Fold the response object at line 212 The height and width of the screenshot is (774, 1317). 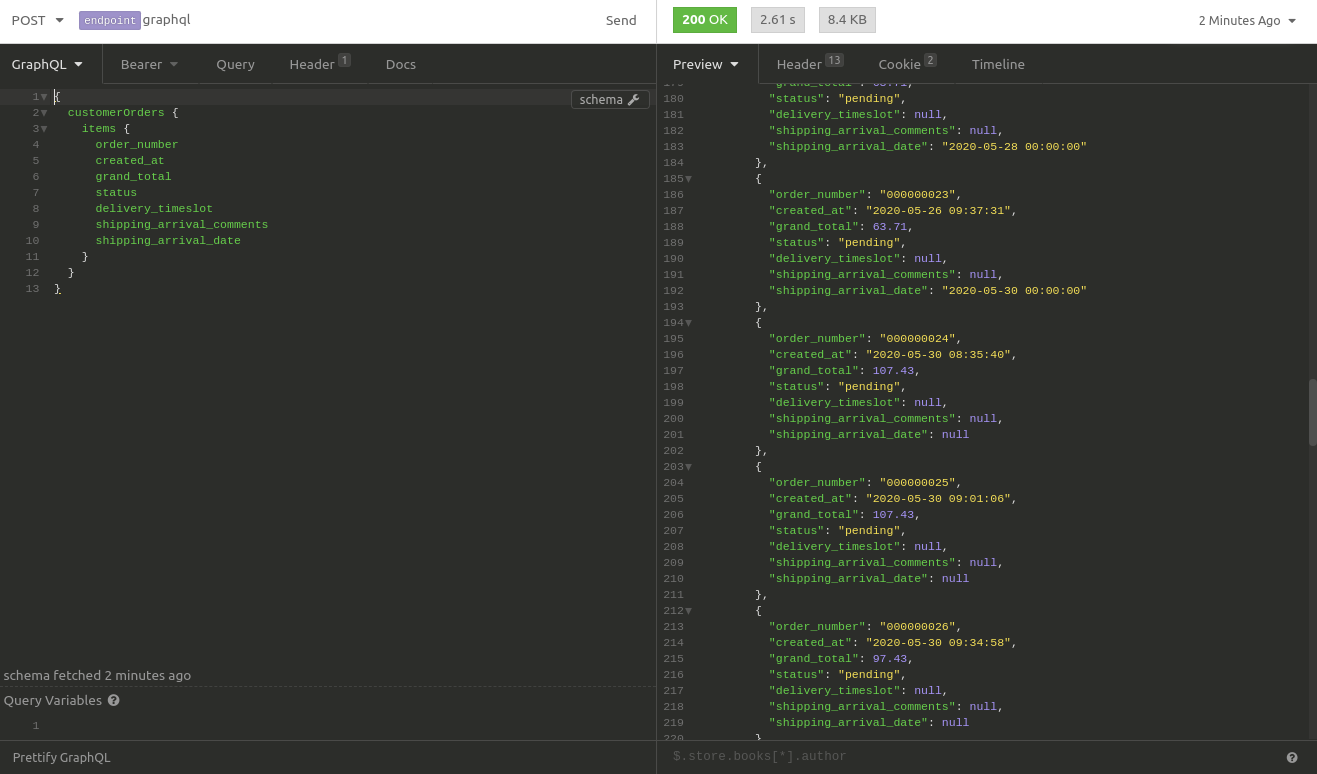(688, 611)
